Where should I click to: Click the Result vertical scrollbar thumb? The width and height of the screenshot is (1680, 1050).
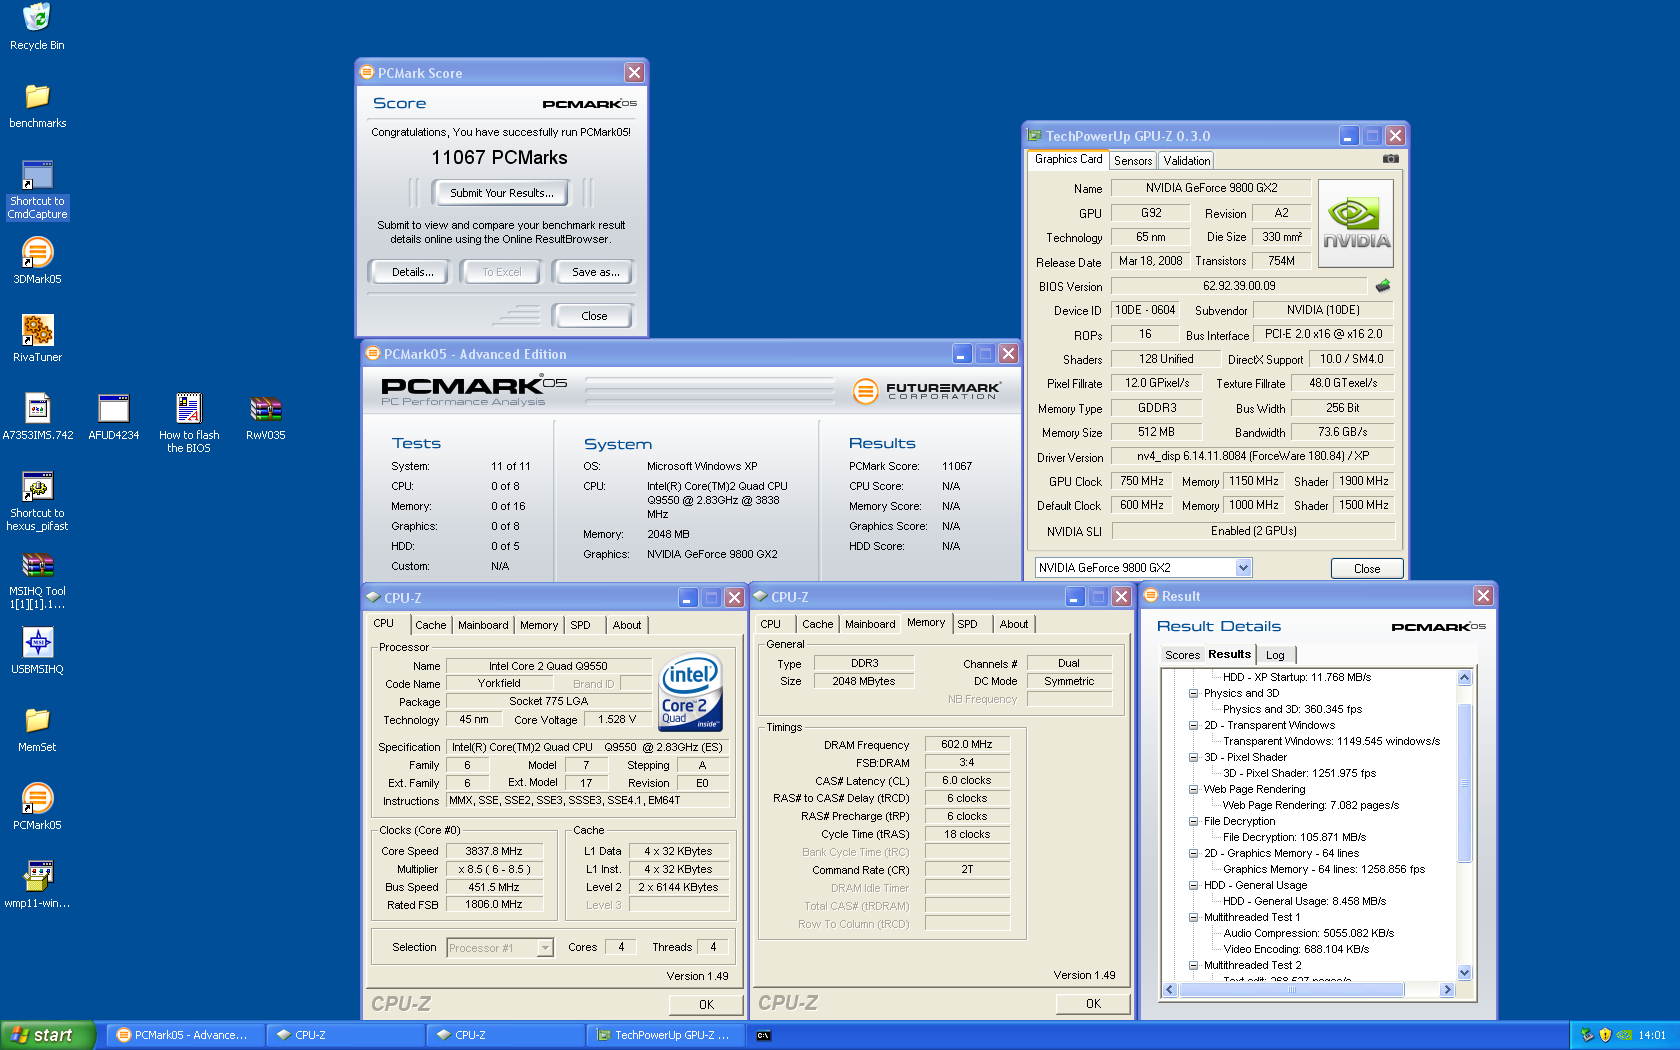[1464, 783]
